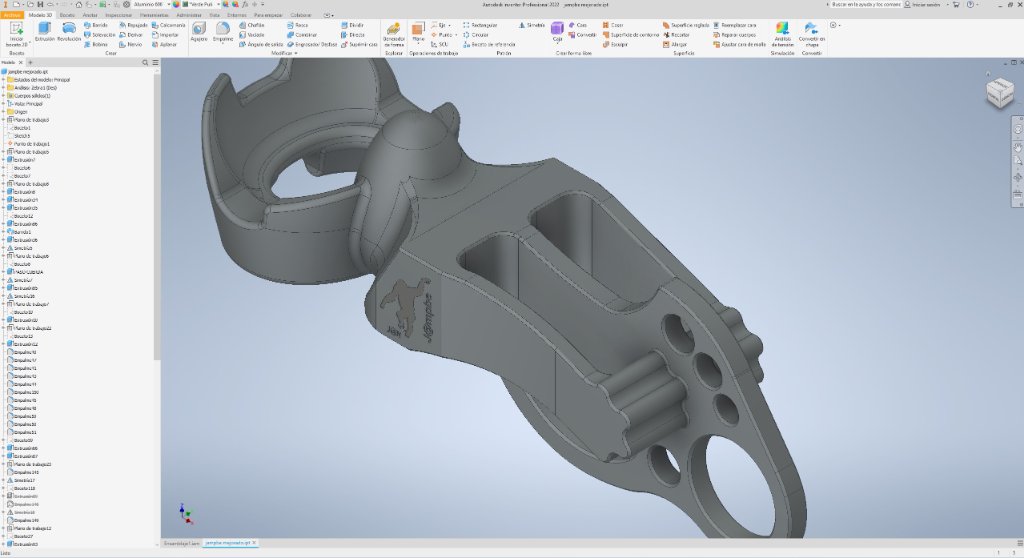Select the Combinar tool
The image size is (1024, 558).
[x=302, y=35]
